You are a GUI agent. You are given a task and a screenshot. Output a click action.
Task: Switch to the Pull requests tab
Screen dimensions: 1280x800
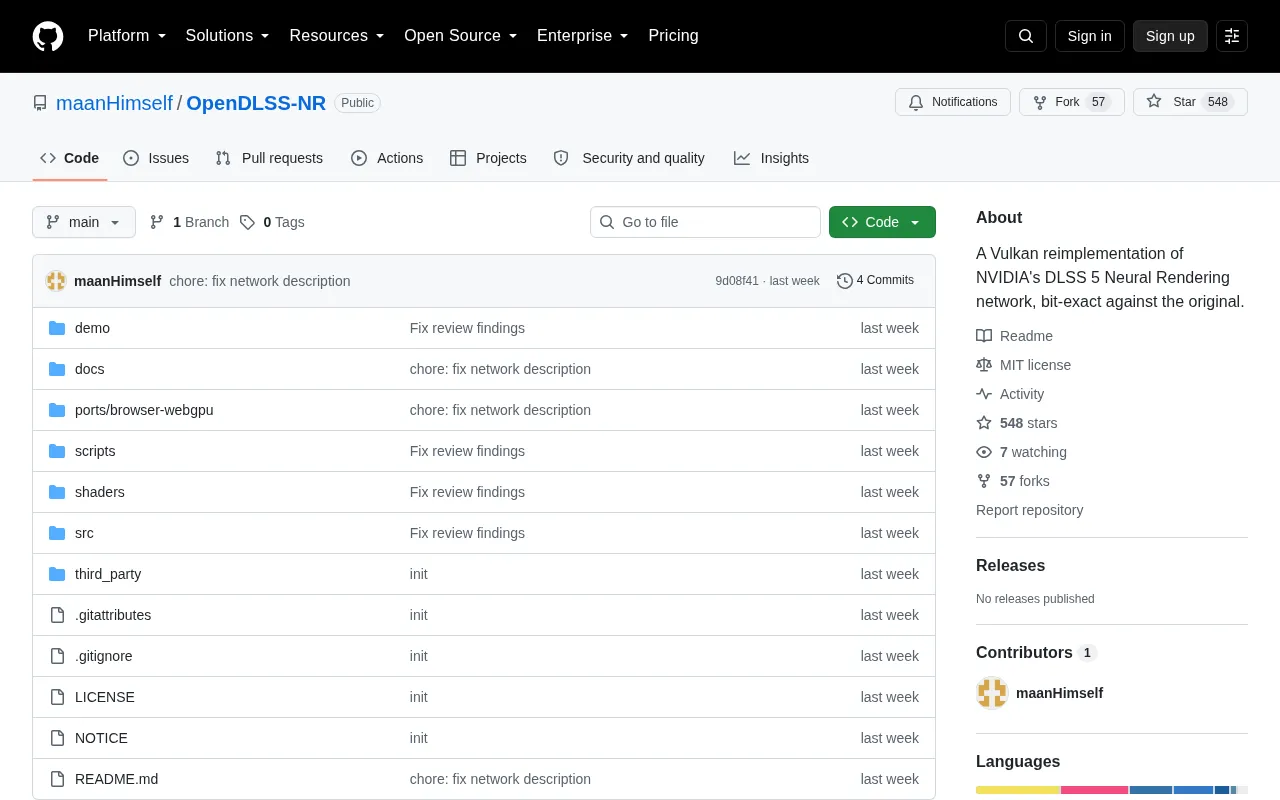(269, 158)
